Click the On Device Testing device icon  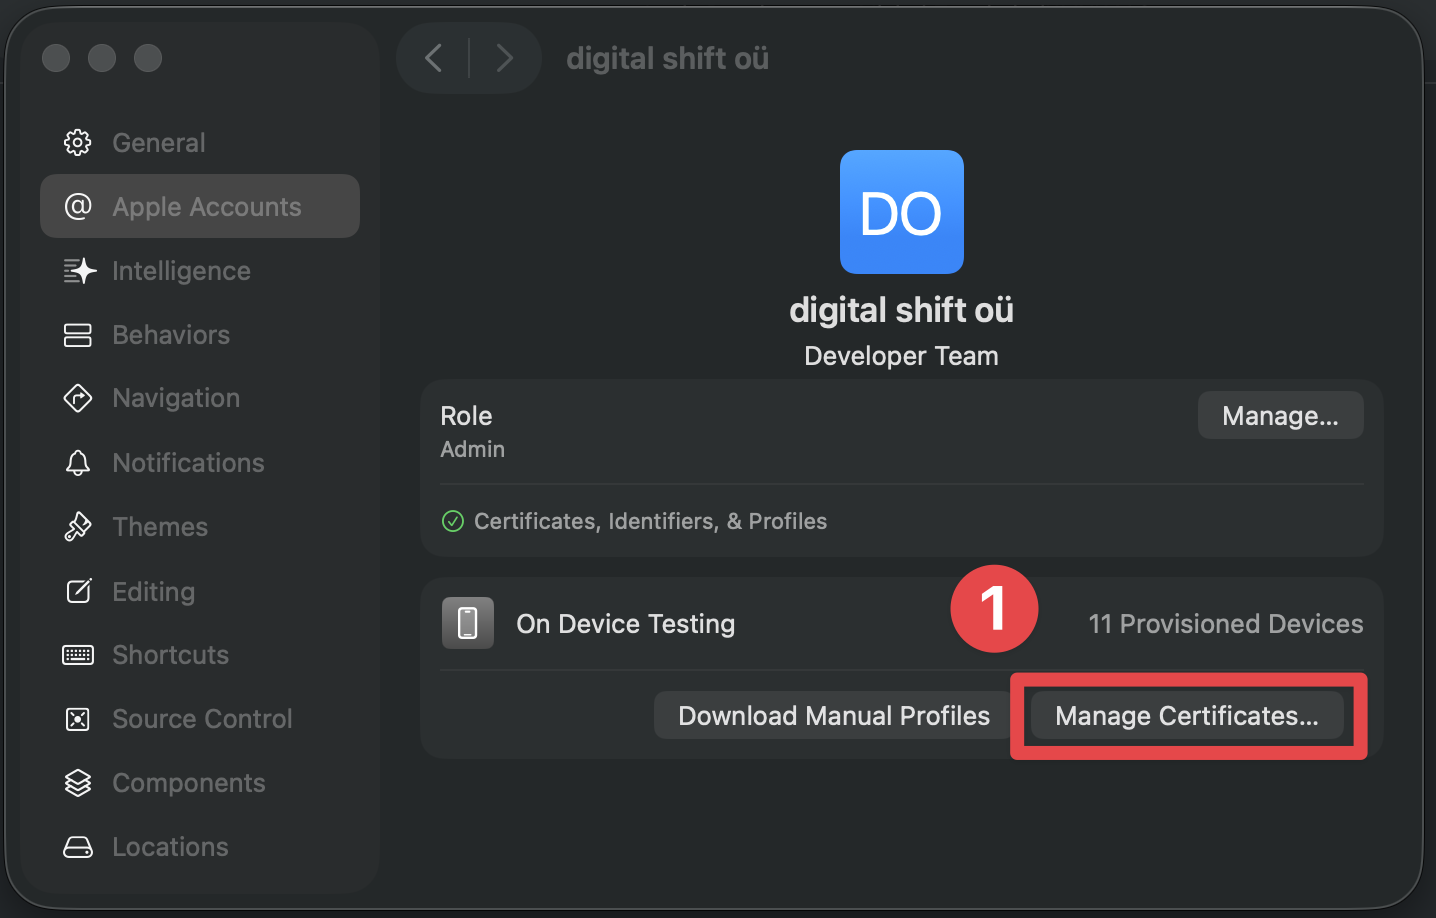[467, 622]
